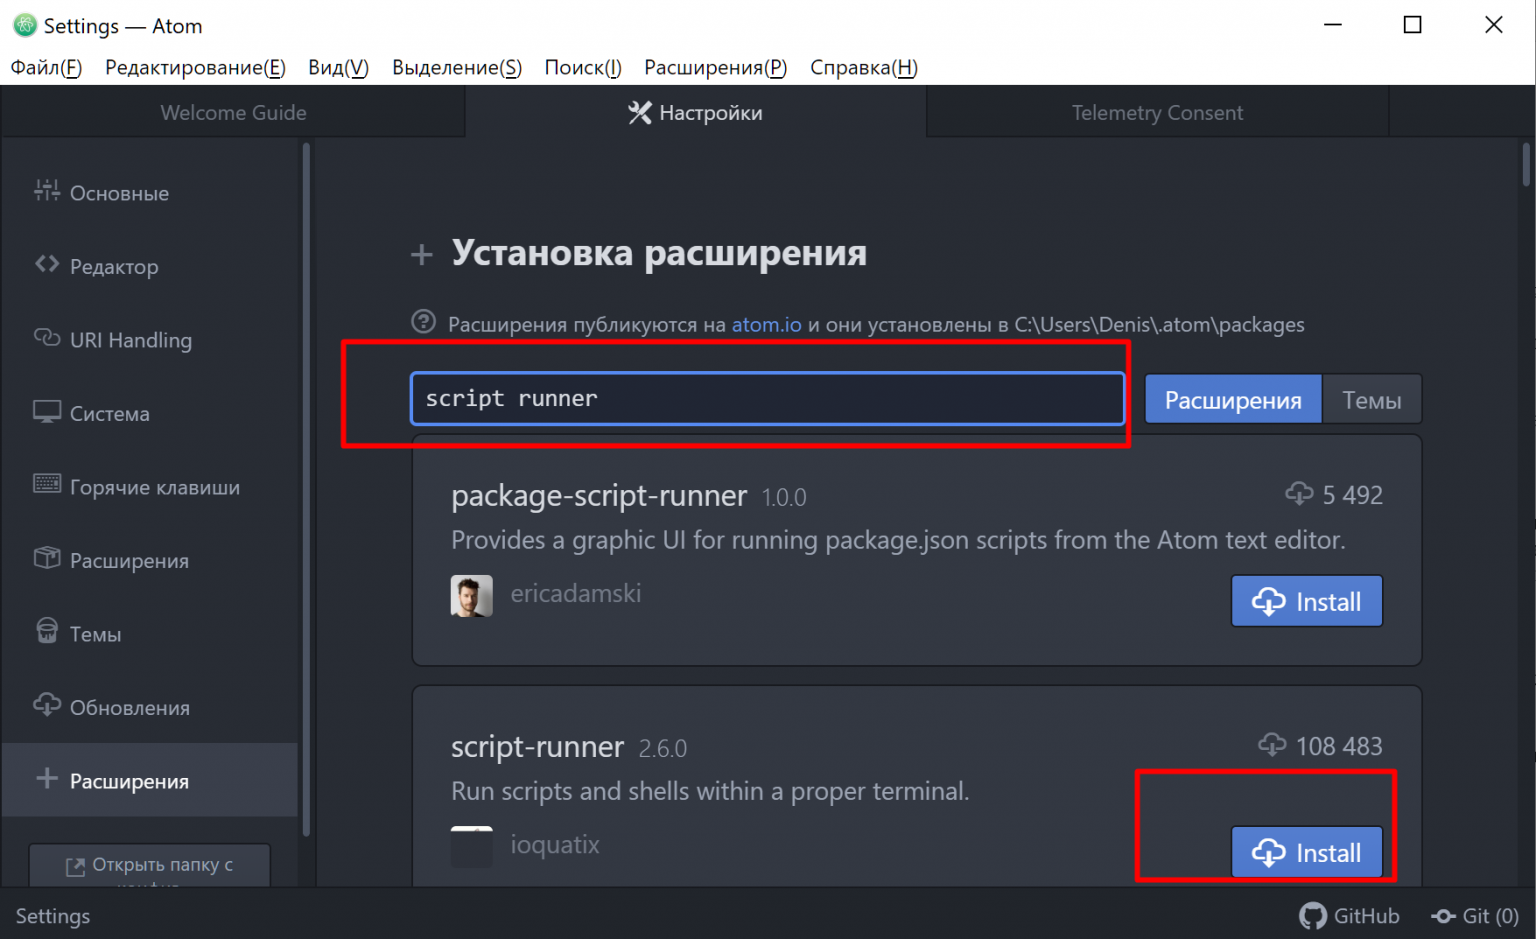Open the Выделение menu
Screen dimensions: 1536x939
[x=457, y=67]
